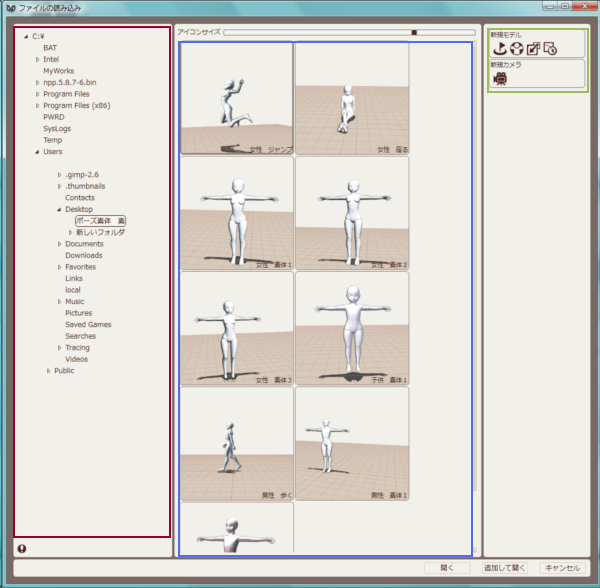This screenshot has height=588, width=600.
Task: Click the warning icon at bottom left
Action: (x=22, y=547)
